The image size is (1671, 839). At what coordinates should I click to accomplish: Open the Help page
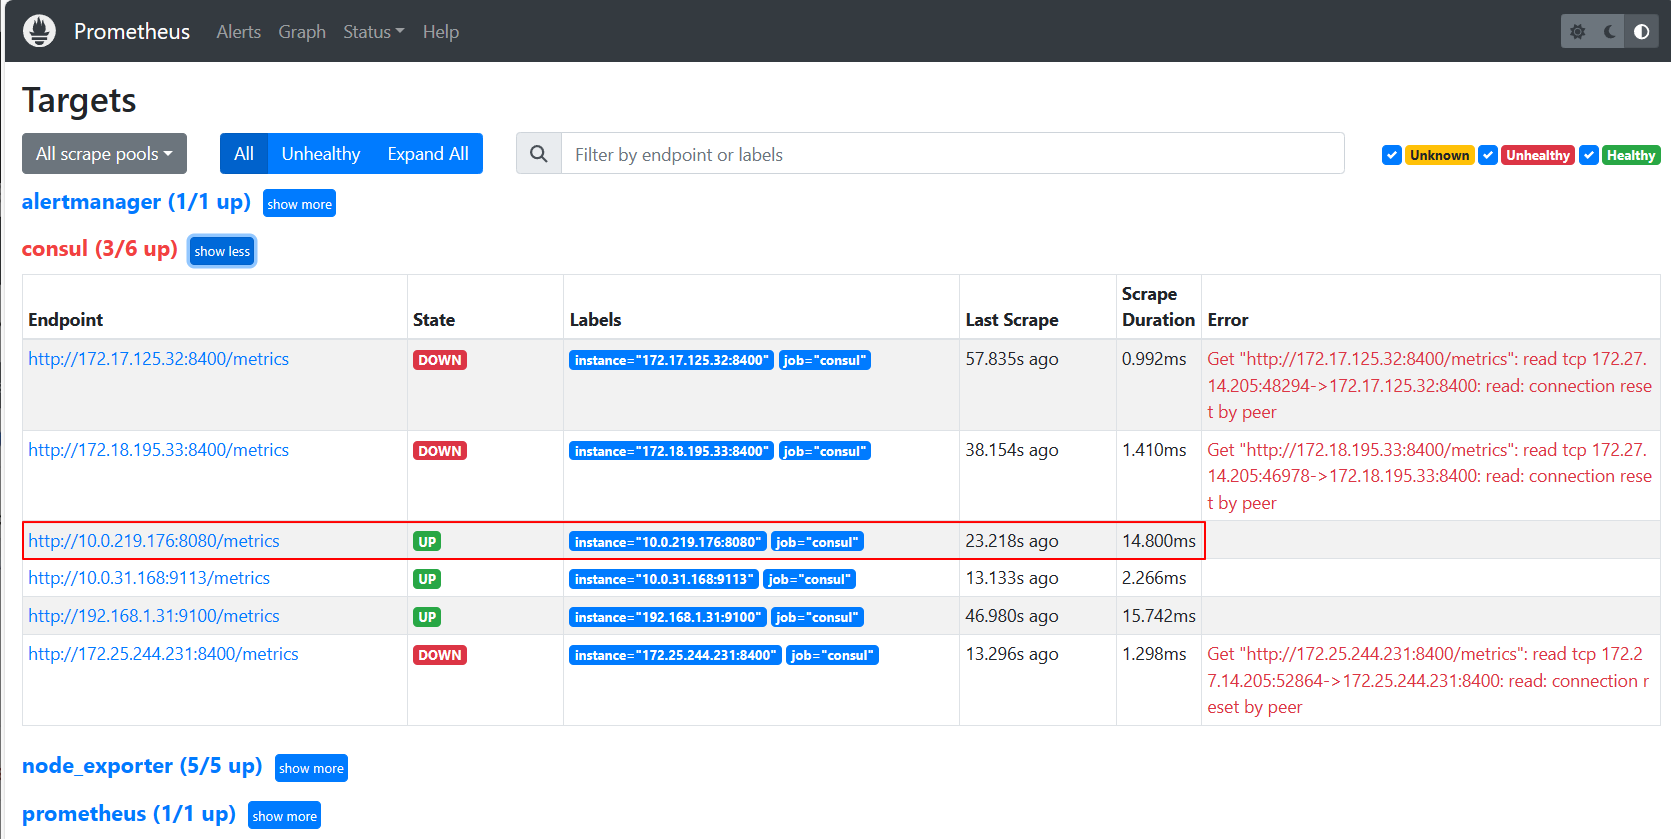[440, 32]
